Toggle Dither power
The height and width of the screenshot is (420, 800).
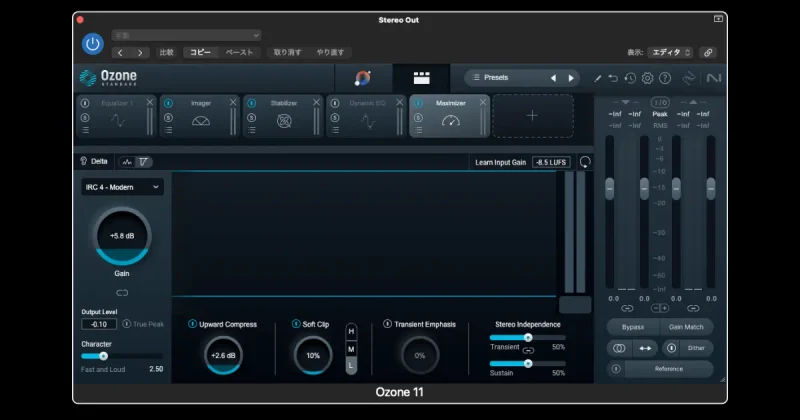[671, 348]
